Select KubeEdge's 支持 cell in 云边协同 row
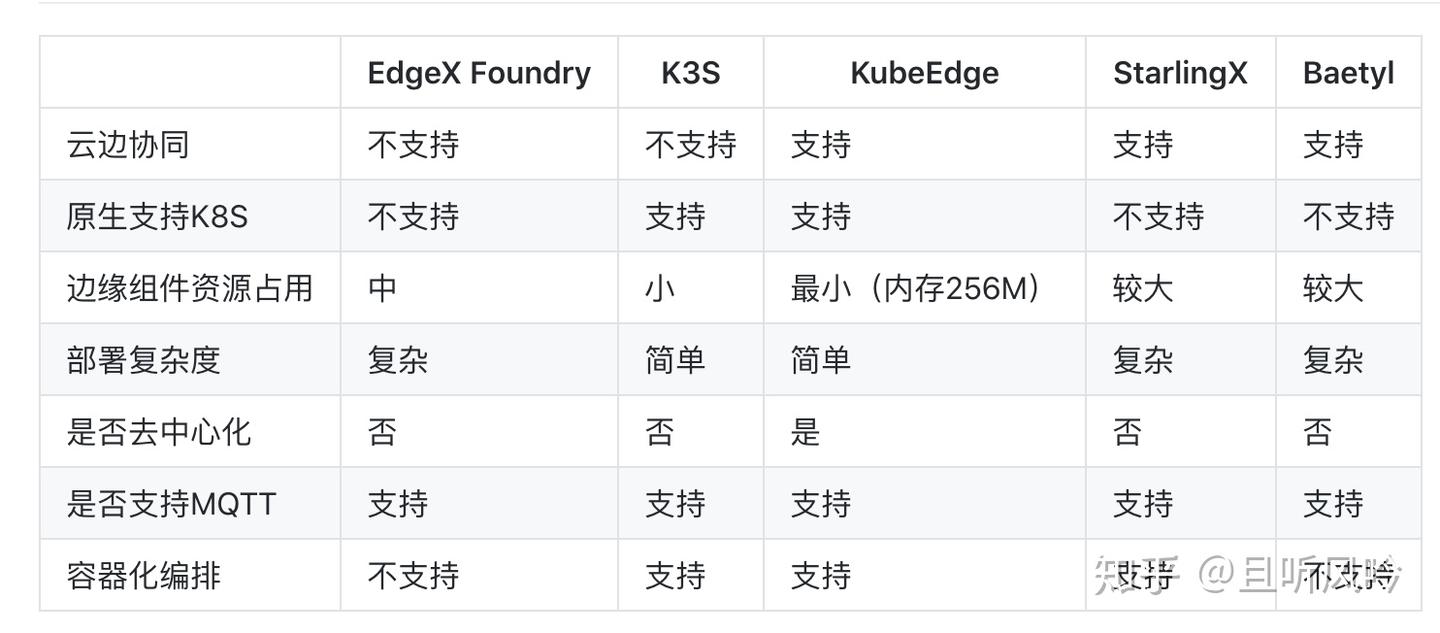The image size is (1440, 633). [820, 145]
